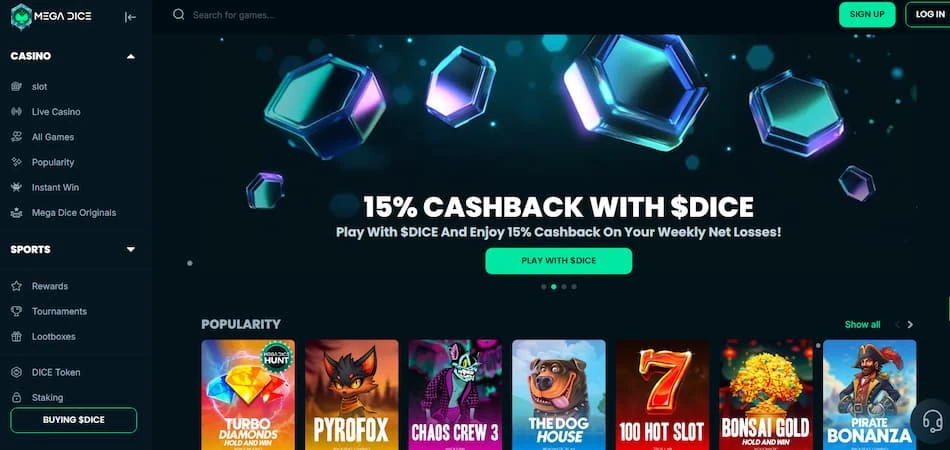Click the SIGN UP button

click(x=867, y=15)
